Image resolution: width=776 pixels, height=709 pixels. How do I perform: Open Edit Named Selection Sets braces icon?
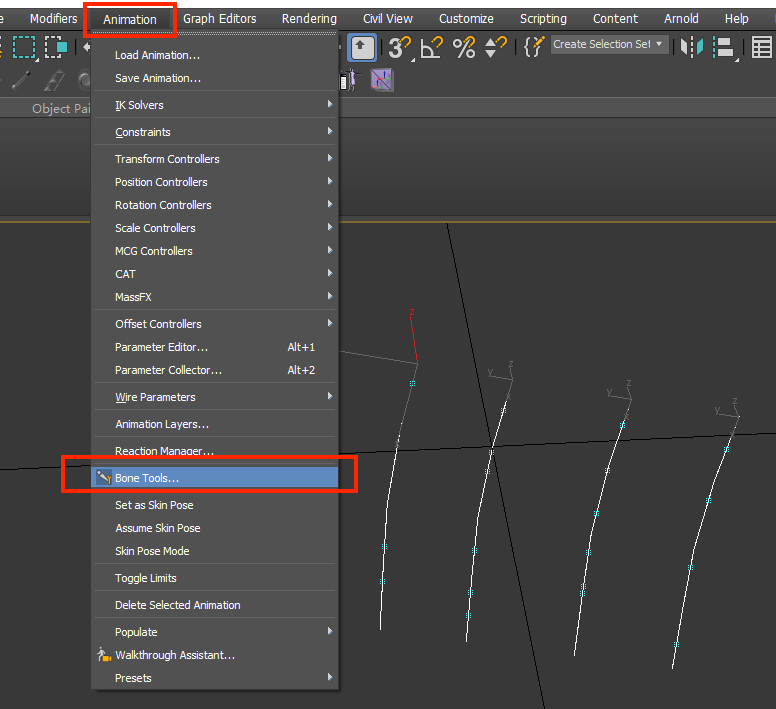(534, 47)
